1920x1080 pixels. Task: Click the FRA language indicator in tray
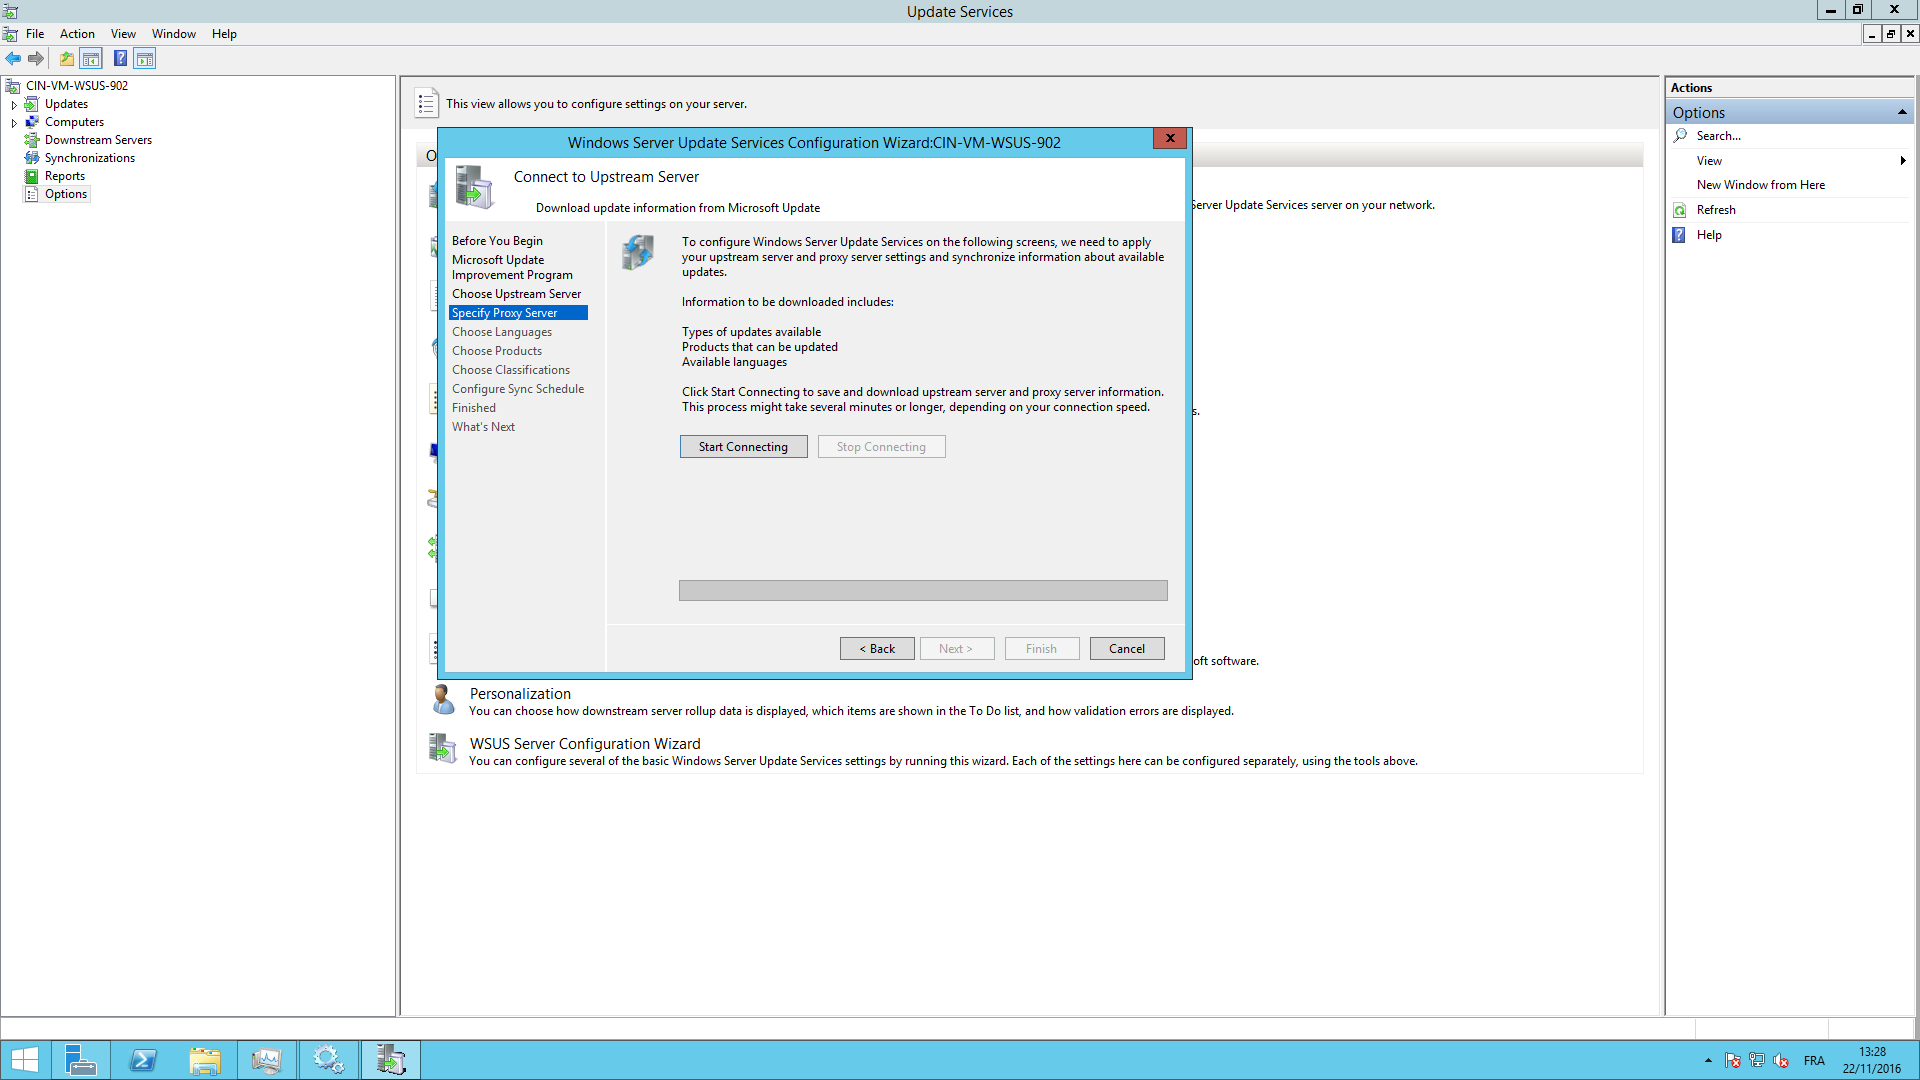coord(1814,1061)
